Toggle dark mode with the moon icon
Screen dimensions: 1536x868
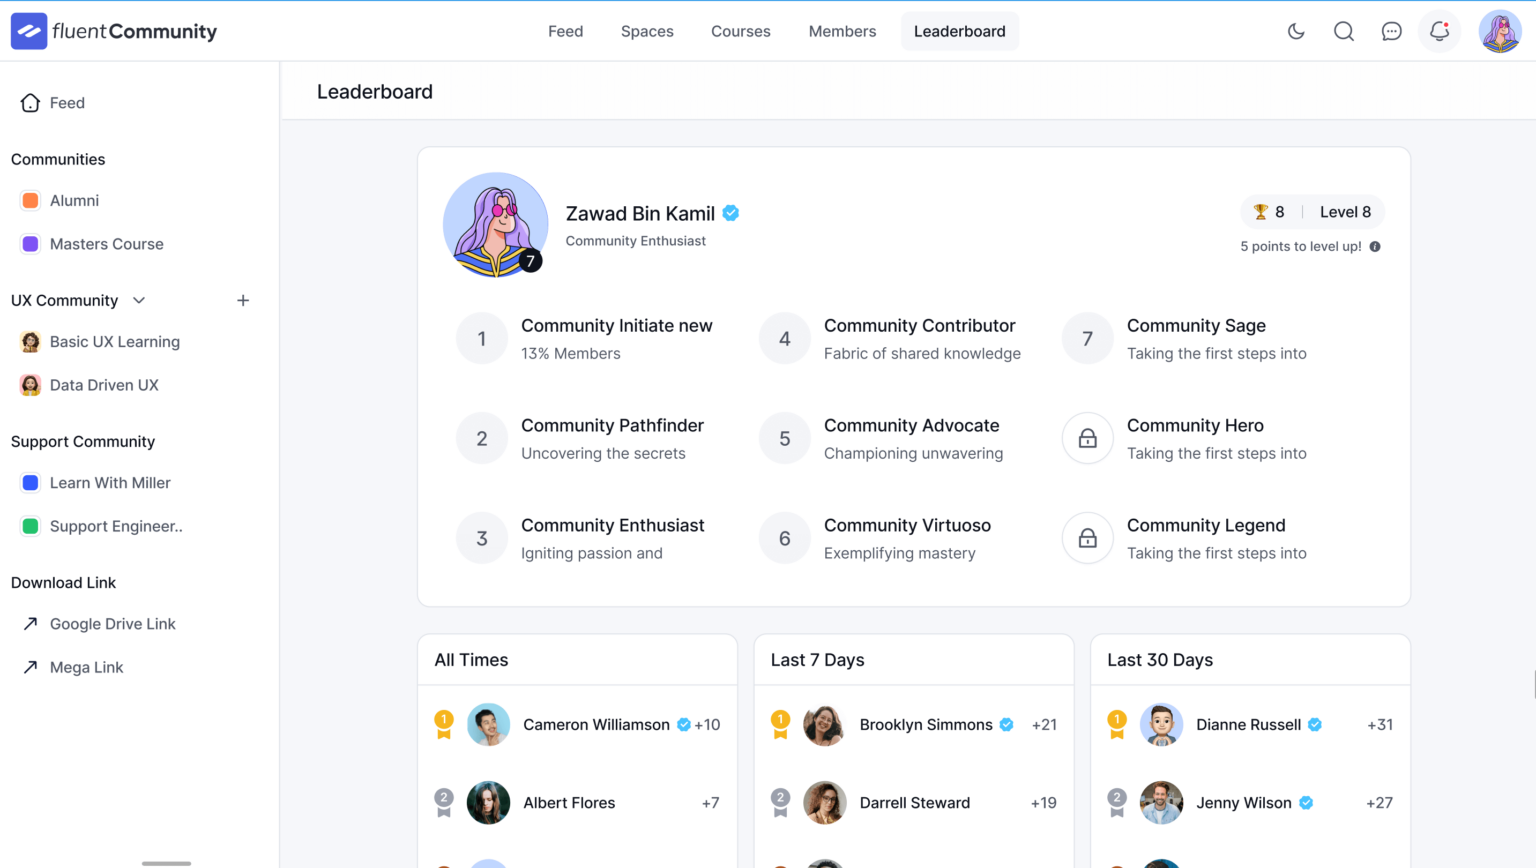[x=1295, y=31]
